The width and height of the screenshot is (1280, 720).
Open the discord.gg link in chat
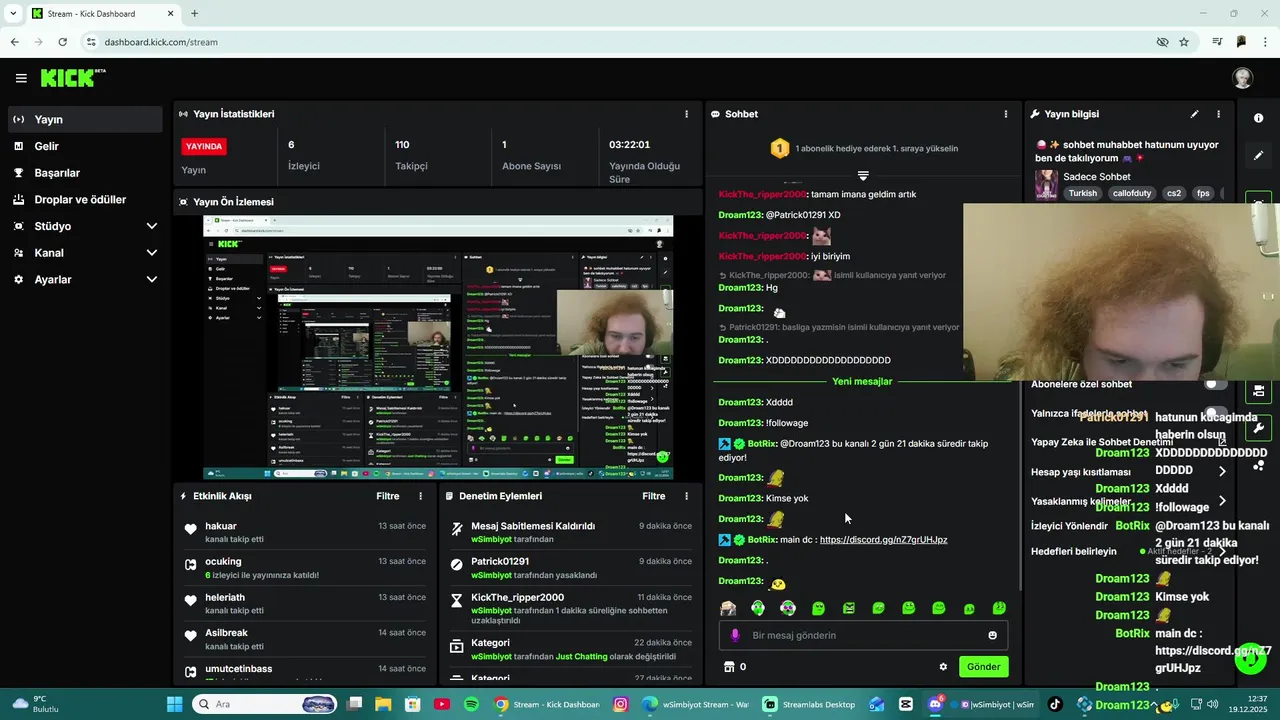(x=883, y=540)
